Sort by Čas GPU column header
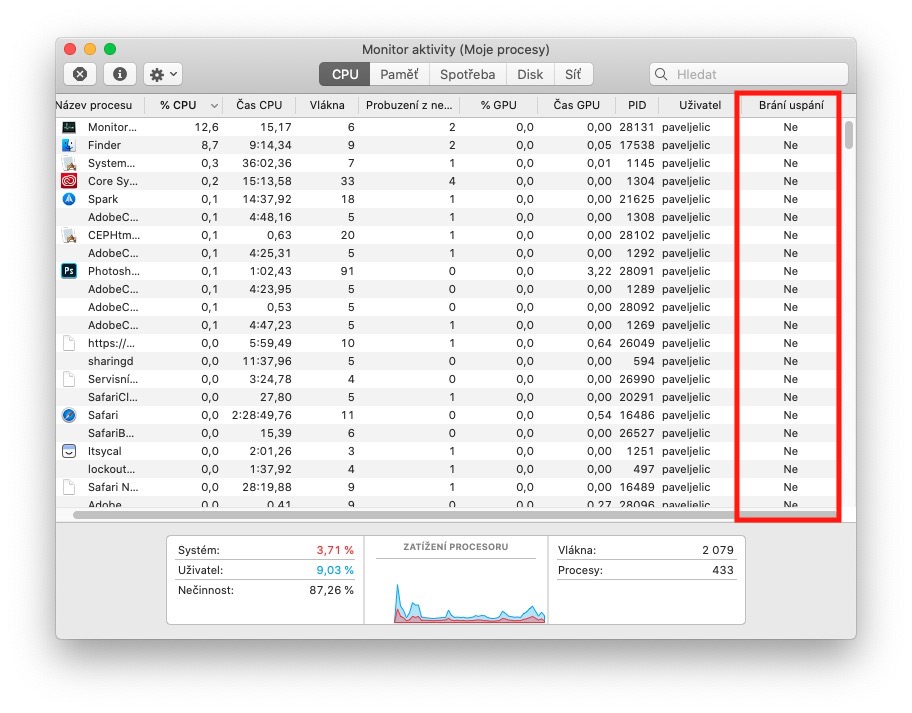The image size is (912, 713). coord(576,105)
